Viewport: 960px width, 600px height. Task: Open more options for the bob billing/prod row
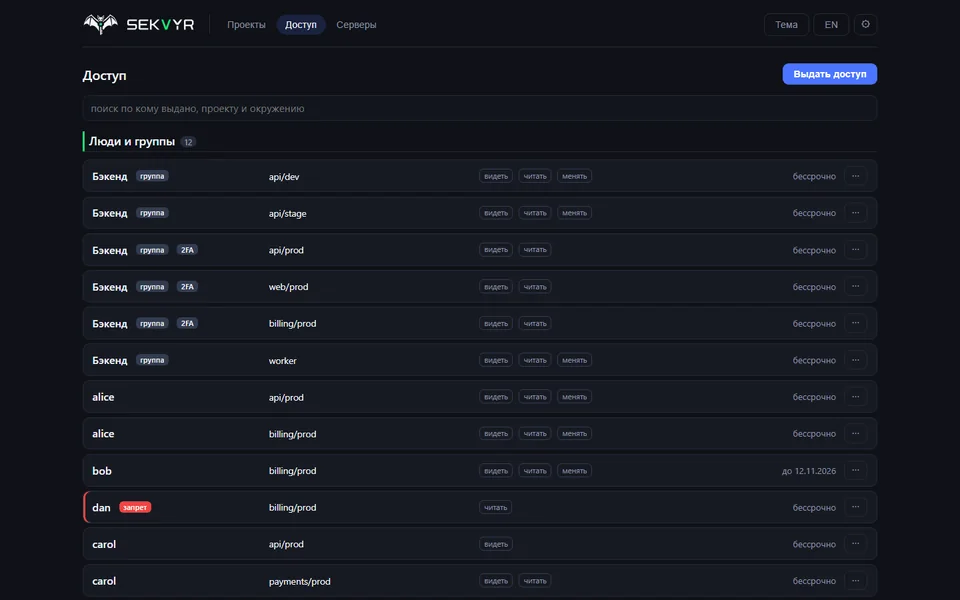point(855,470)
